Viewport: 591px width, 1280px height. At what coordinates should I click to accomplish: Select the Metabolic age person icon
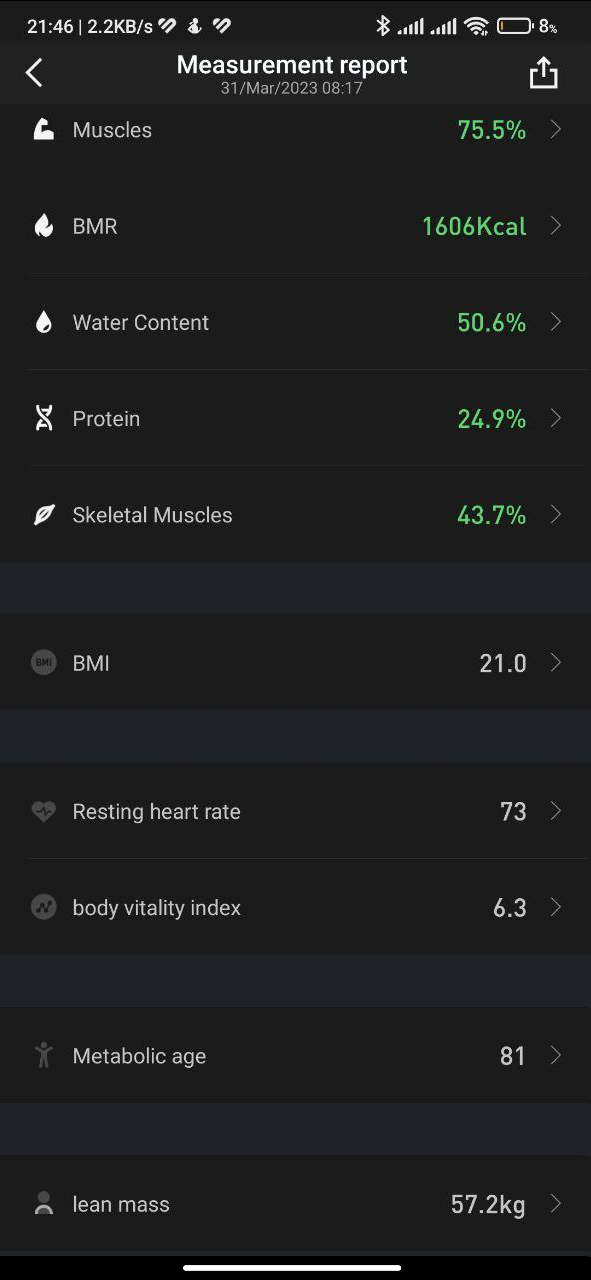click(43, 1055)
